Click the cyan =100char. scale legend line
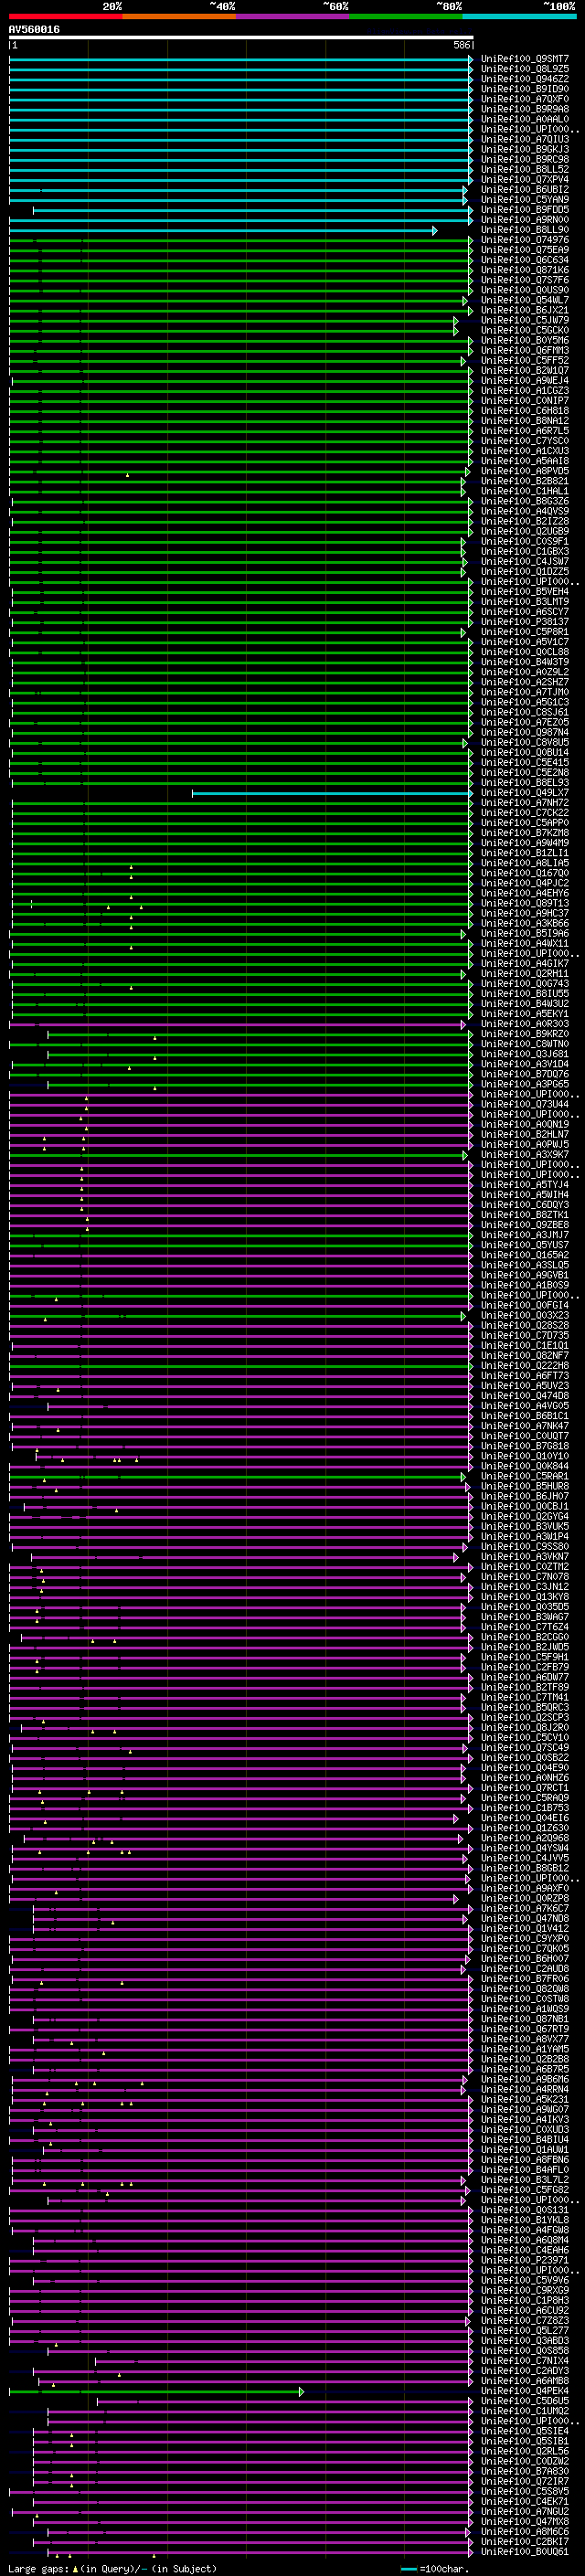This screenshot has width=585, height=2576. tap(408, 2569)
